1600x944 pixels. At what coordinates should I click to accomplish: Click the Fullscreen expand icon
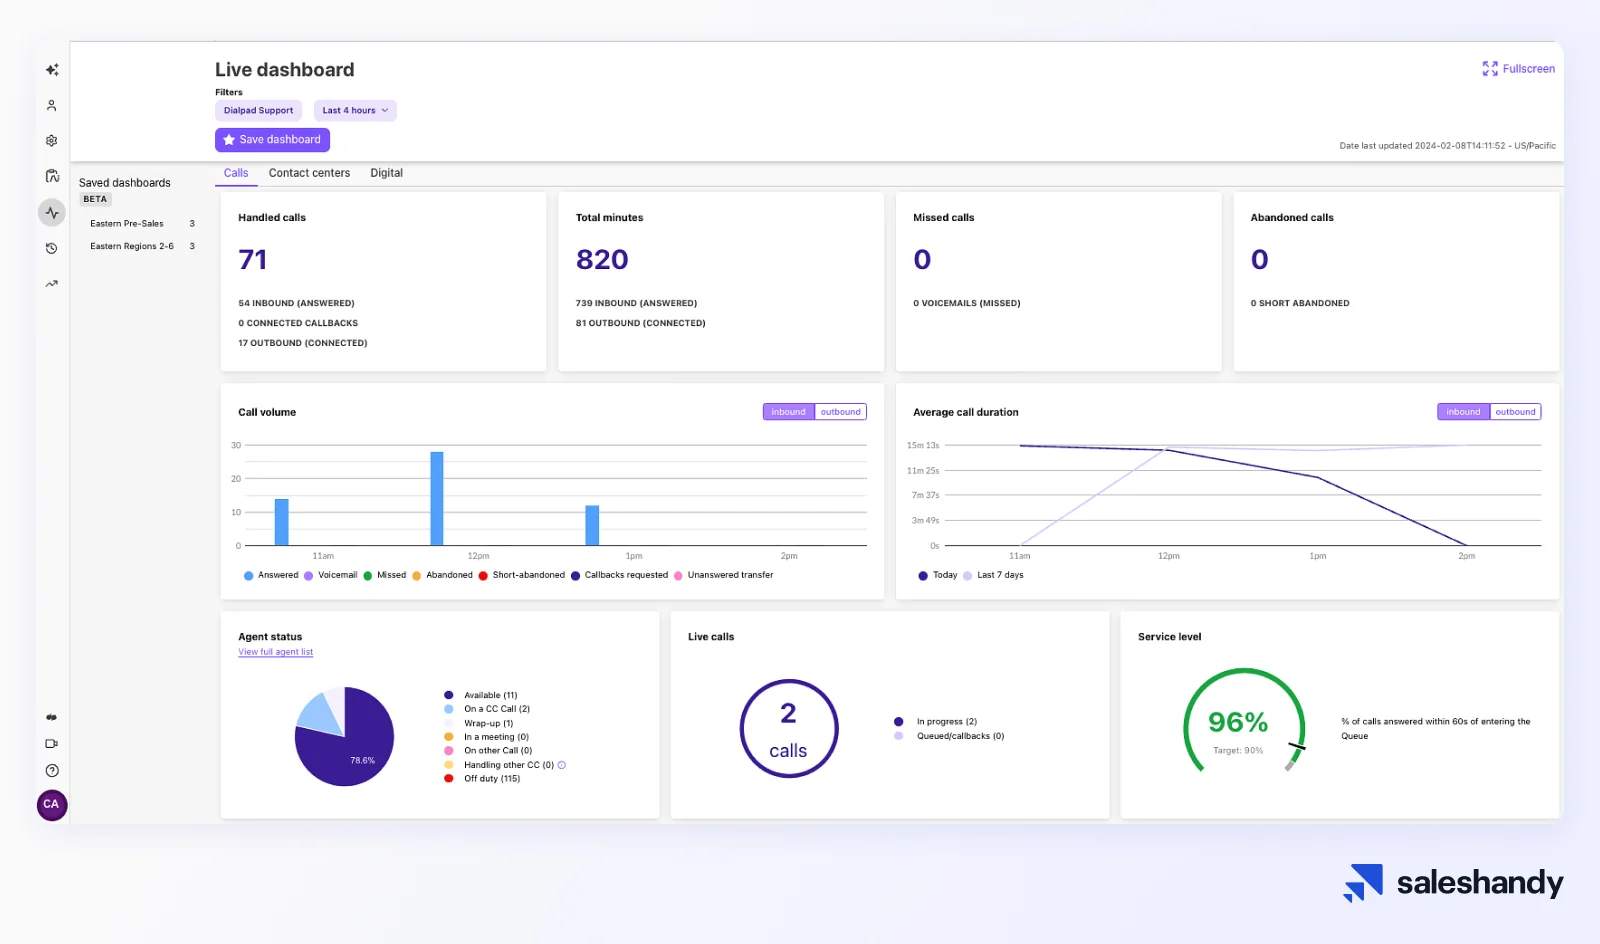tap(1490, 69)
